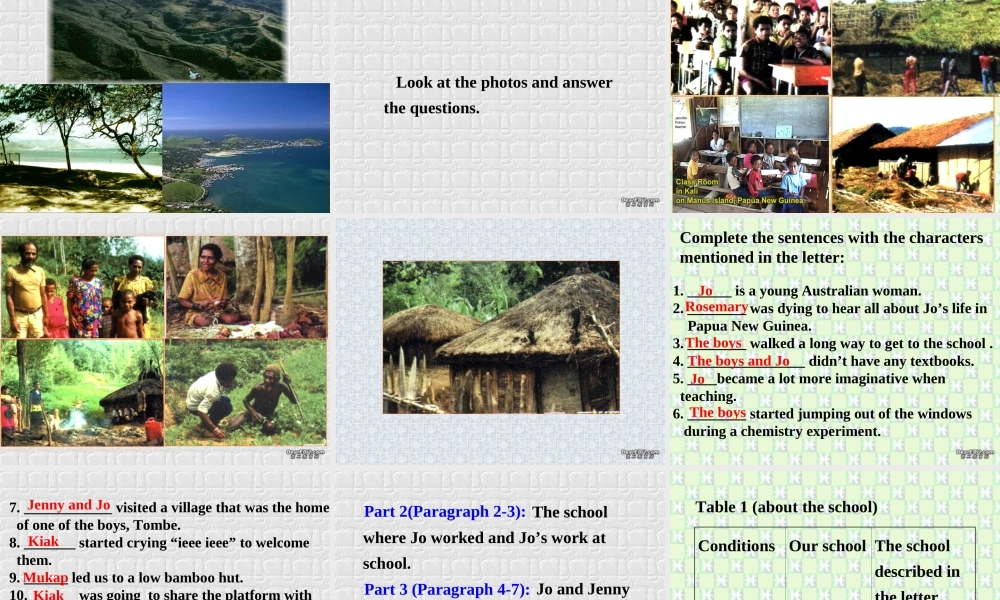This screenshot has height=600, width=1000.
Task: Click the text 'Look at the photos and answer'
Action: pos(504,83)
